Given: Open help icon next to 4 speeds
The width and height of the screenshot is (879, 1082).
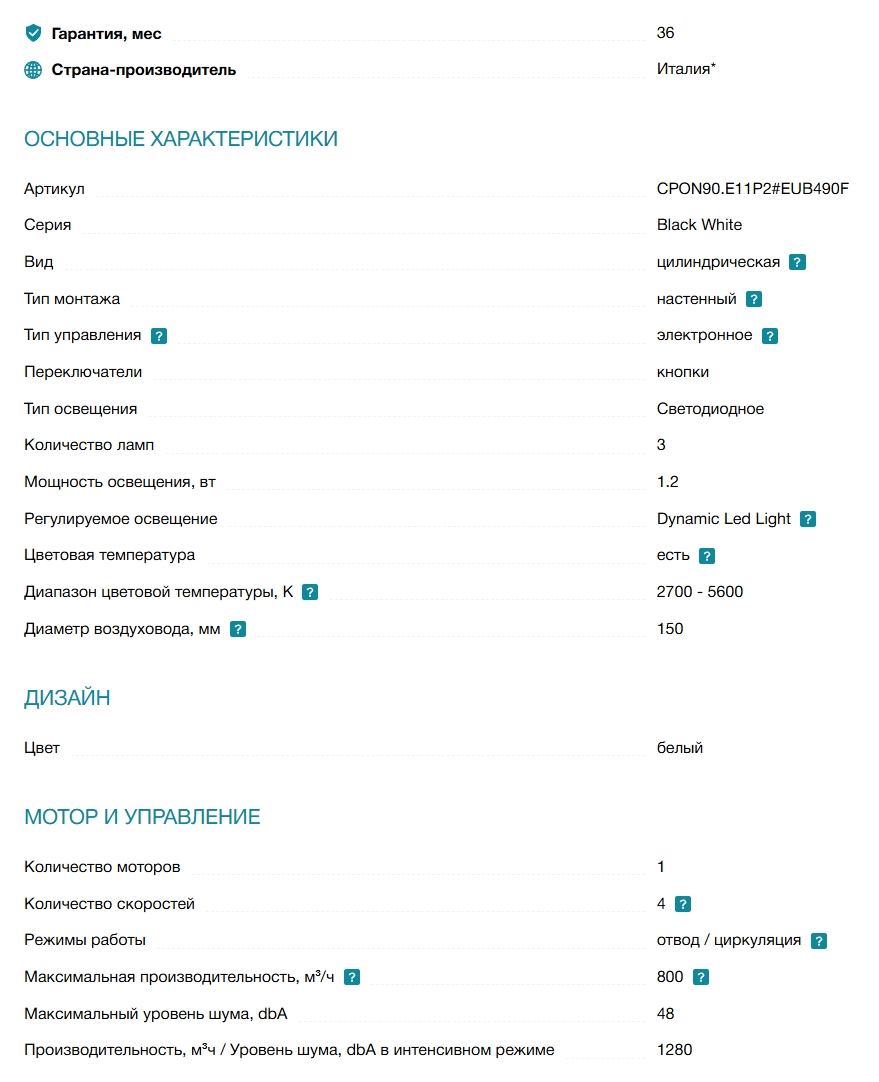Looking at the screenshot, I should point(682,904).
